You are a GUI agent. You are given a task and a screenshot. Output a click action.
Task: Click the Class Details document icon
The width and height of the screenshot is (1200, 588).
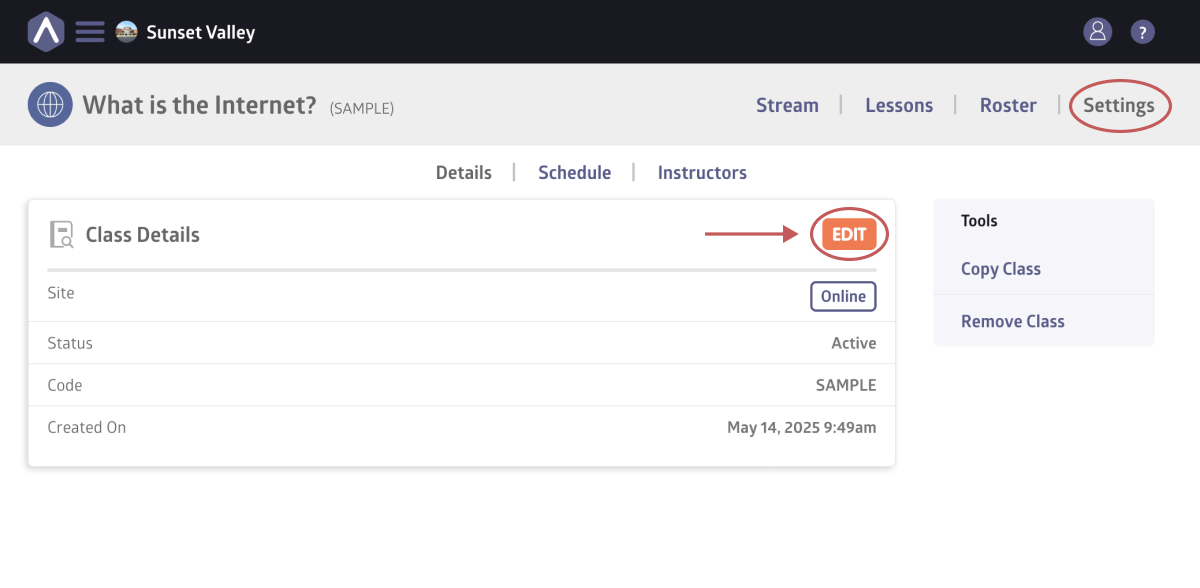pyautogui.click(x=61, y=235)
